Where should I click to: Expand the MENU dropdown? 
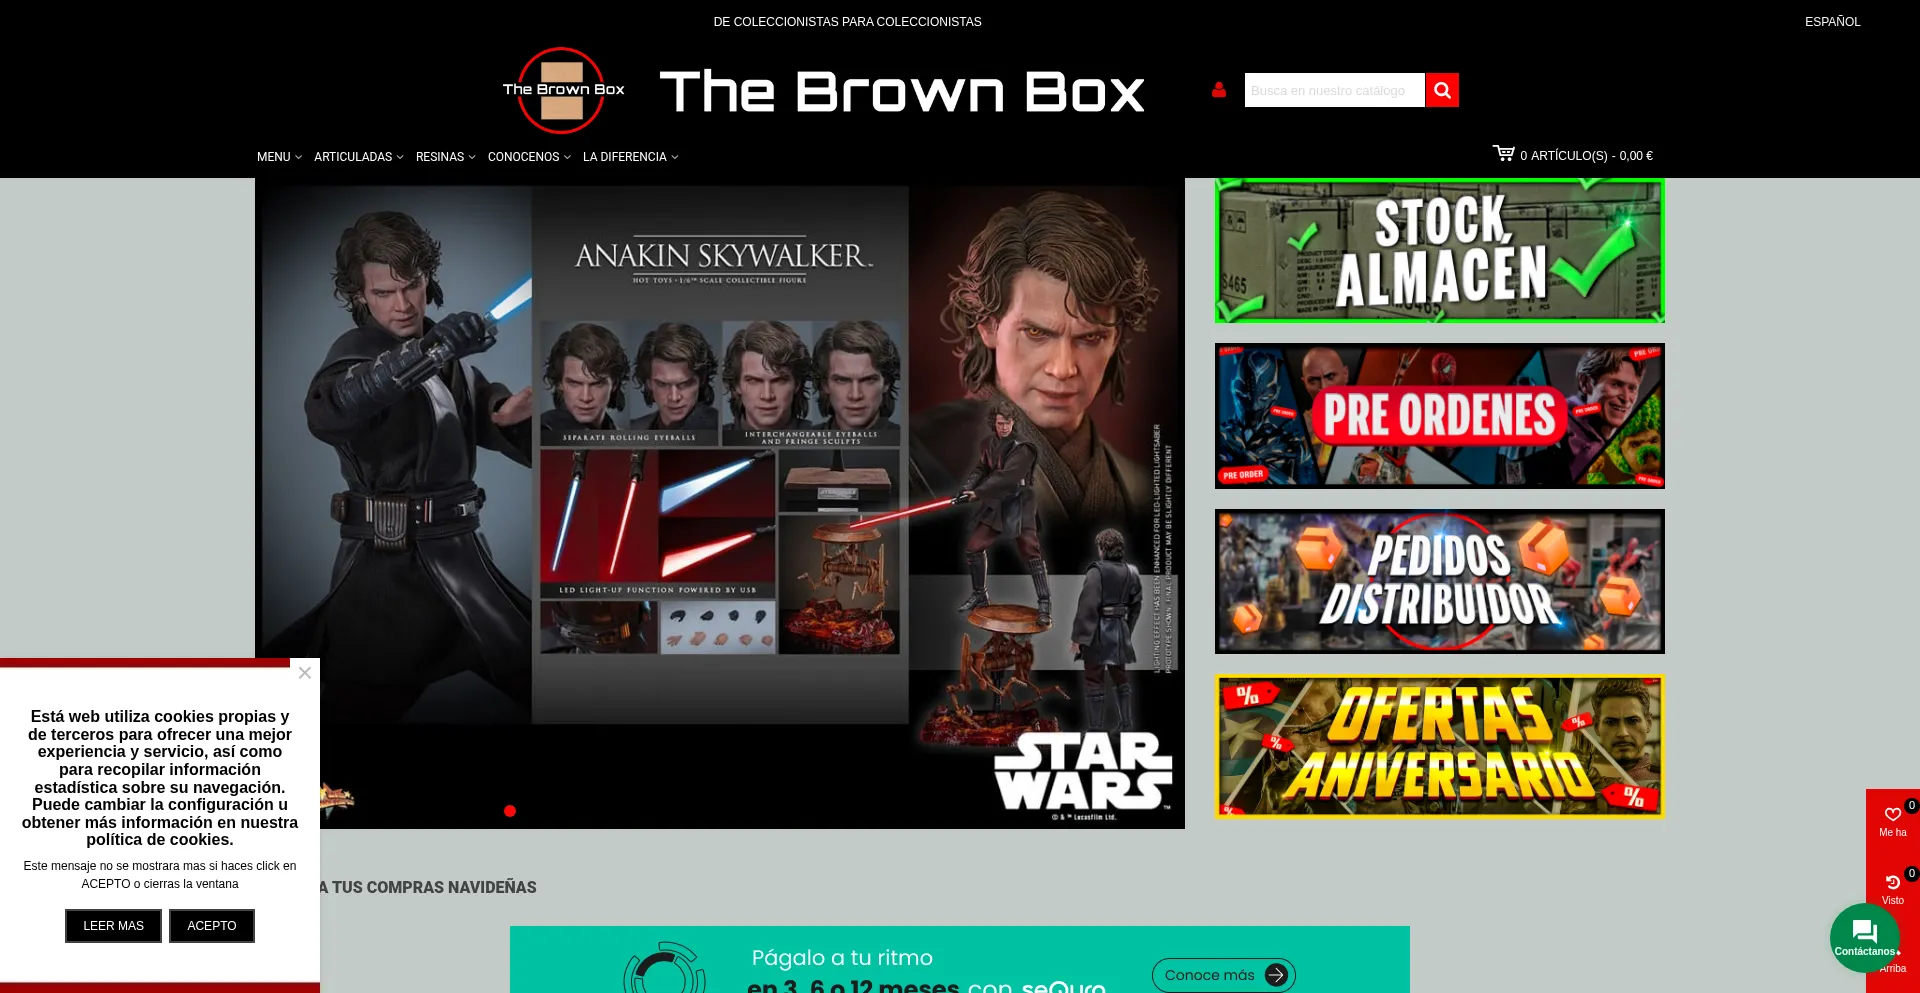pos(279,157)
